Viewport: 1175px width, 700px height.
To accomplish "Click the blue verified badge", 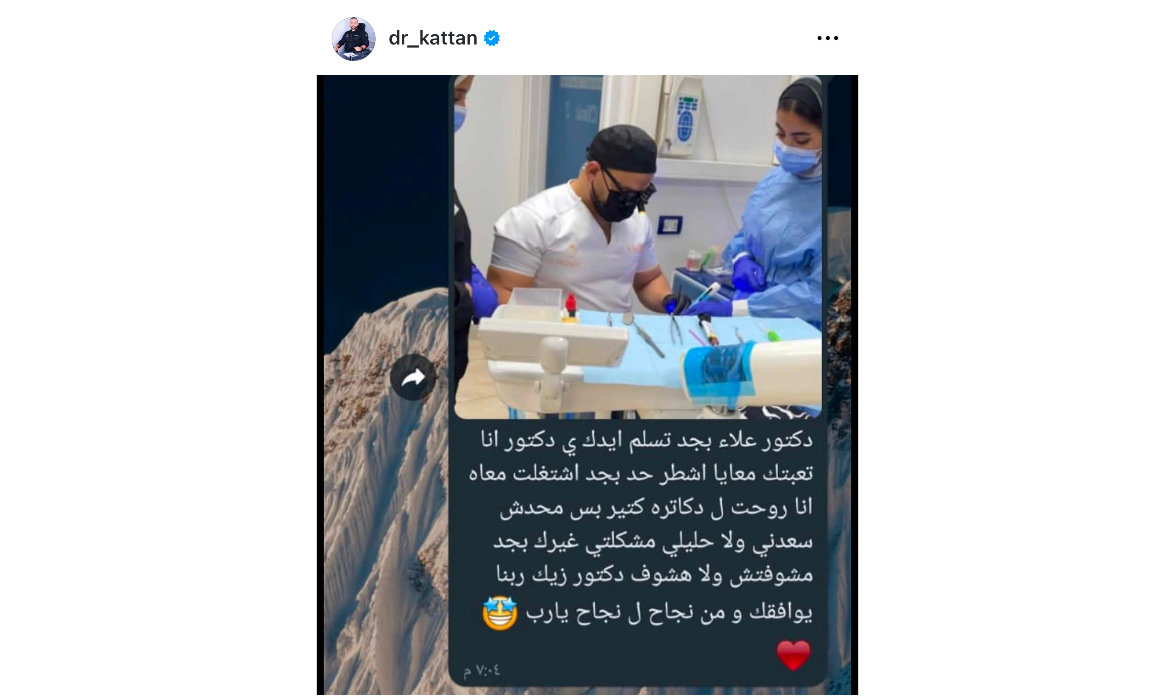I will pos(492,38).
